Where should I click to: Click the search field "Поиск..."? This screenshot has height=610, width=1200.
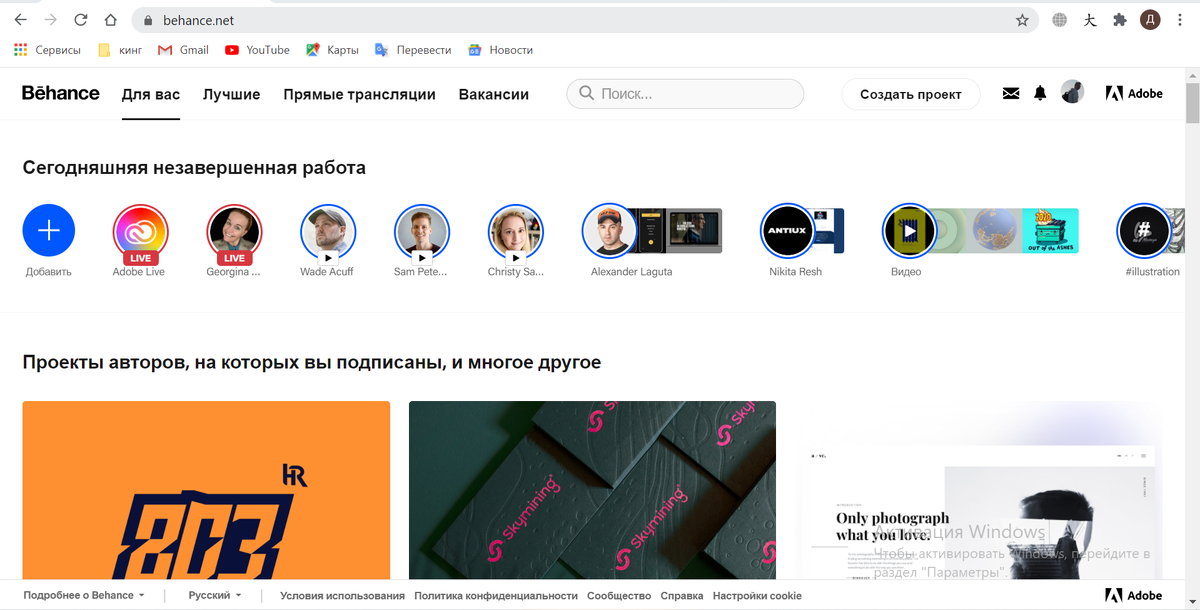click(685, 93)
